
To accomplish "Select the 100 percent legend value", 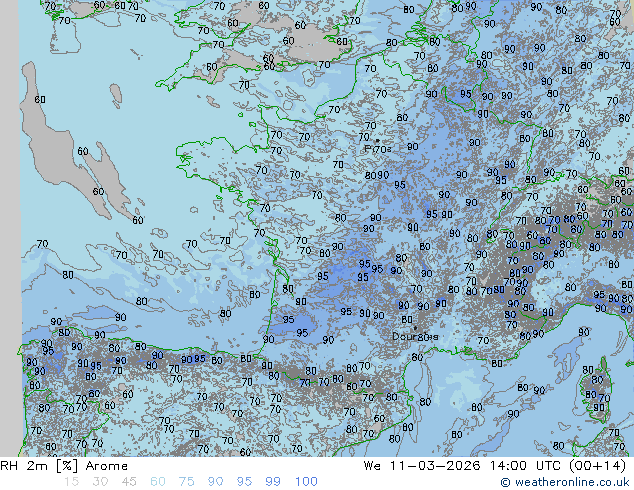I will point(306,482).
